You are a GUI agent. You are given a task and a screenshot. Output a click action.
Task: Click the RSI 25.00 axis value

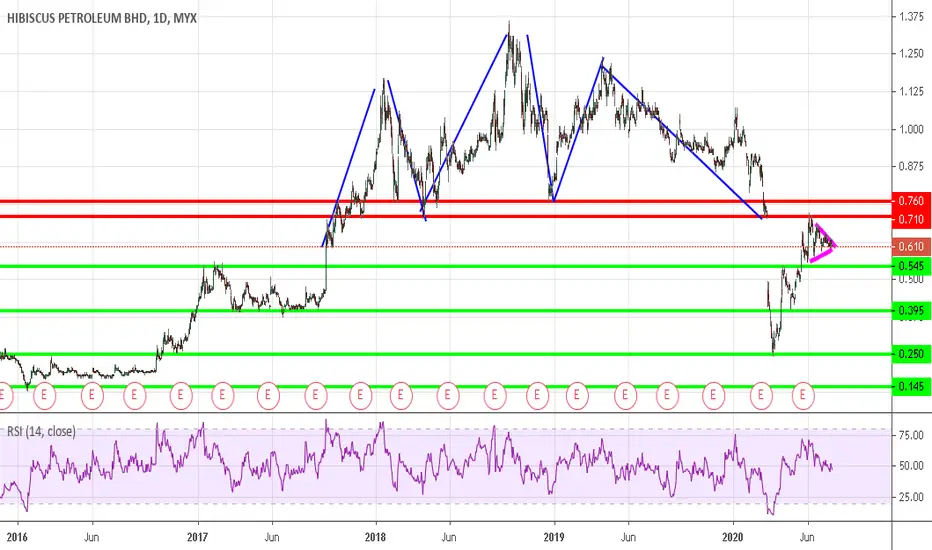tap(911, 497)
